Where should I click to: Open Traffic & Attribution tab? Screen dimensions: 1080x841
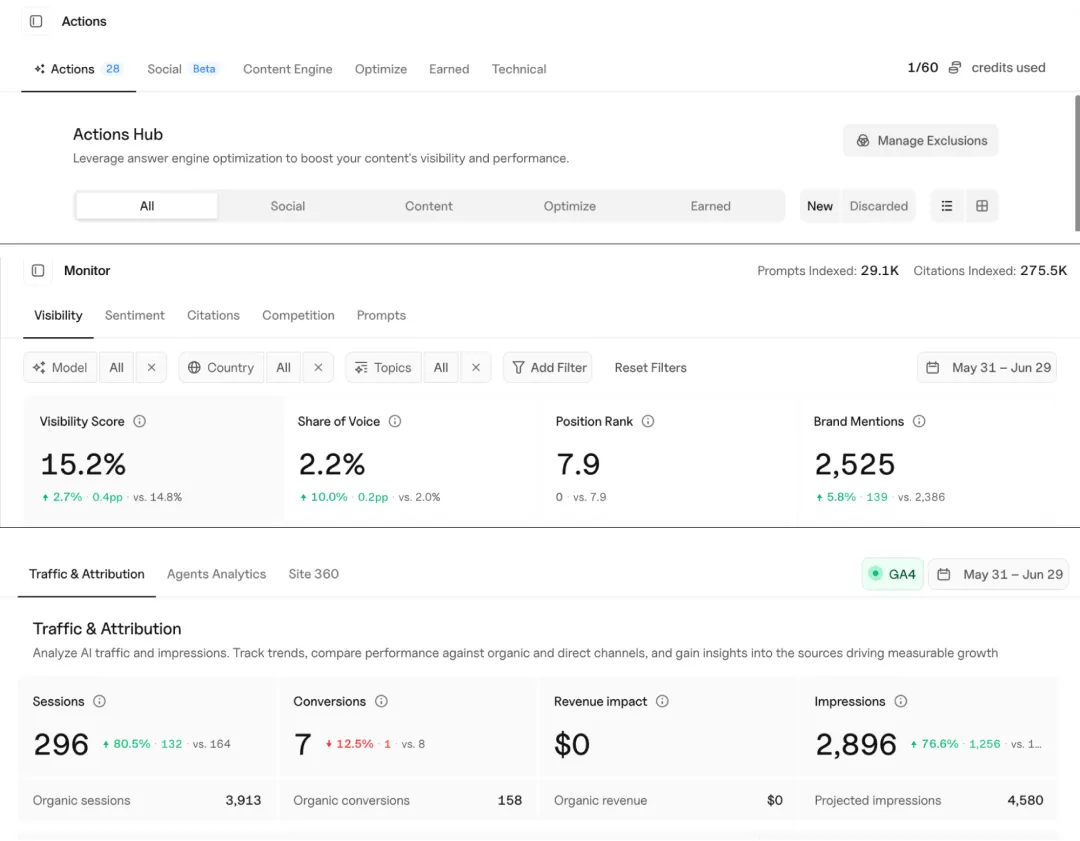coord(87,574)
